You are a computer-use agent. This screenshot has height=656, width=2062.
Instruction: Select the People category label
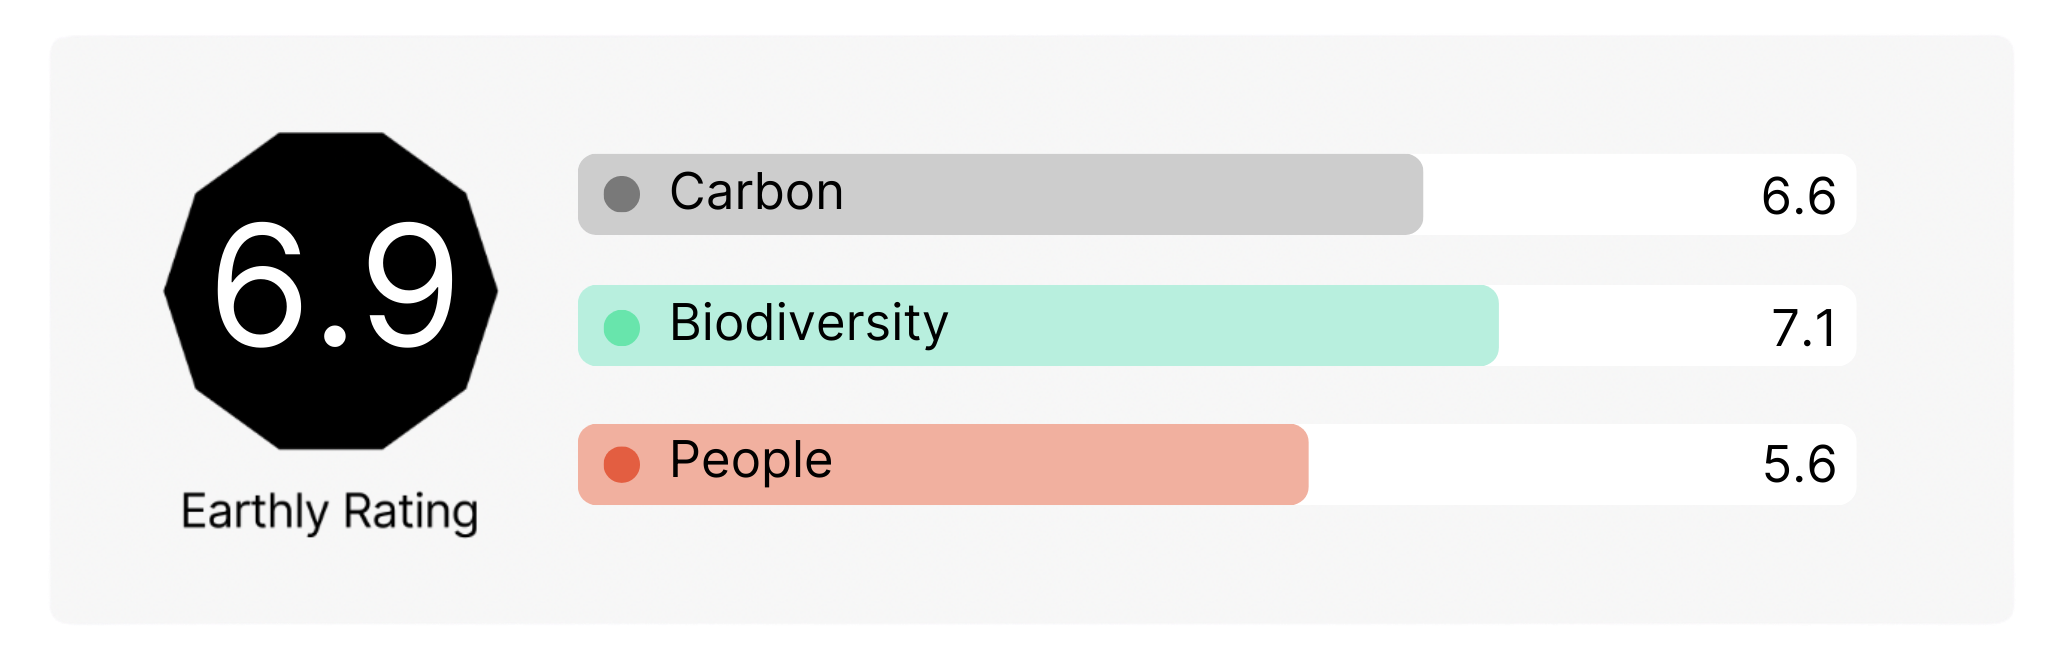(x=750, y=460)
